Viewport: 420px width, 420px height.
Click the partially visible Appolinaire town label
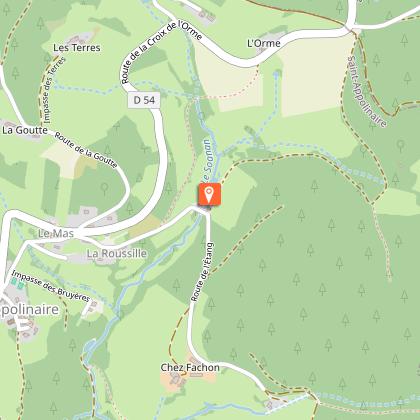tap(29, 310)
